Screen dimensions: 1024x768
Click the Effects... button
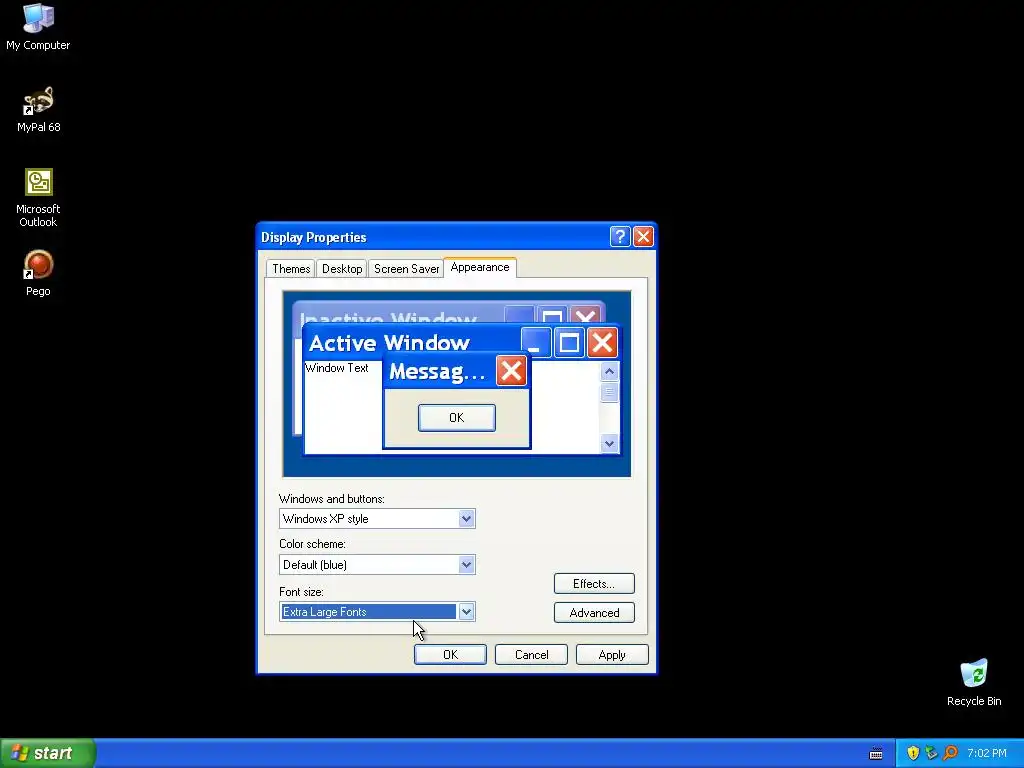tap(594, 583)
